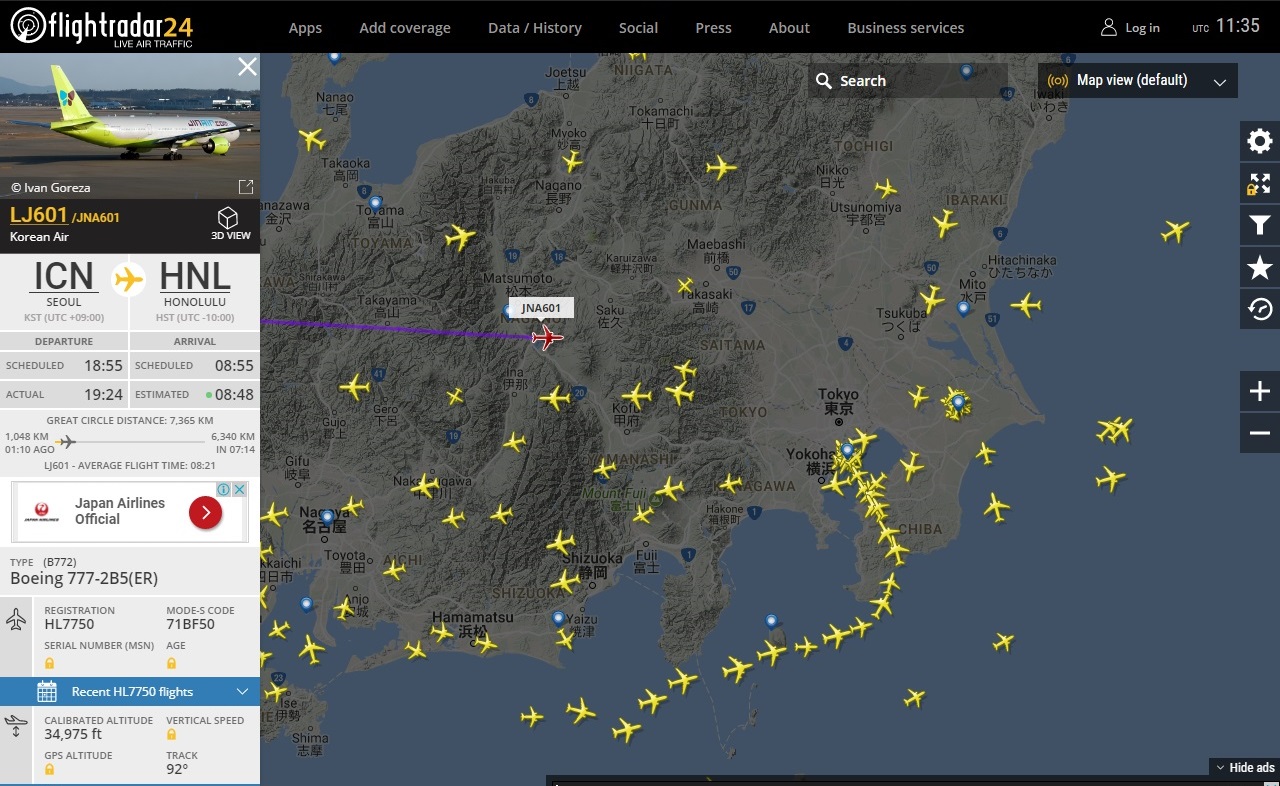The image size is (1280, 786).
Task: Open the Press menu
Action: (x=713, y=28)
